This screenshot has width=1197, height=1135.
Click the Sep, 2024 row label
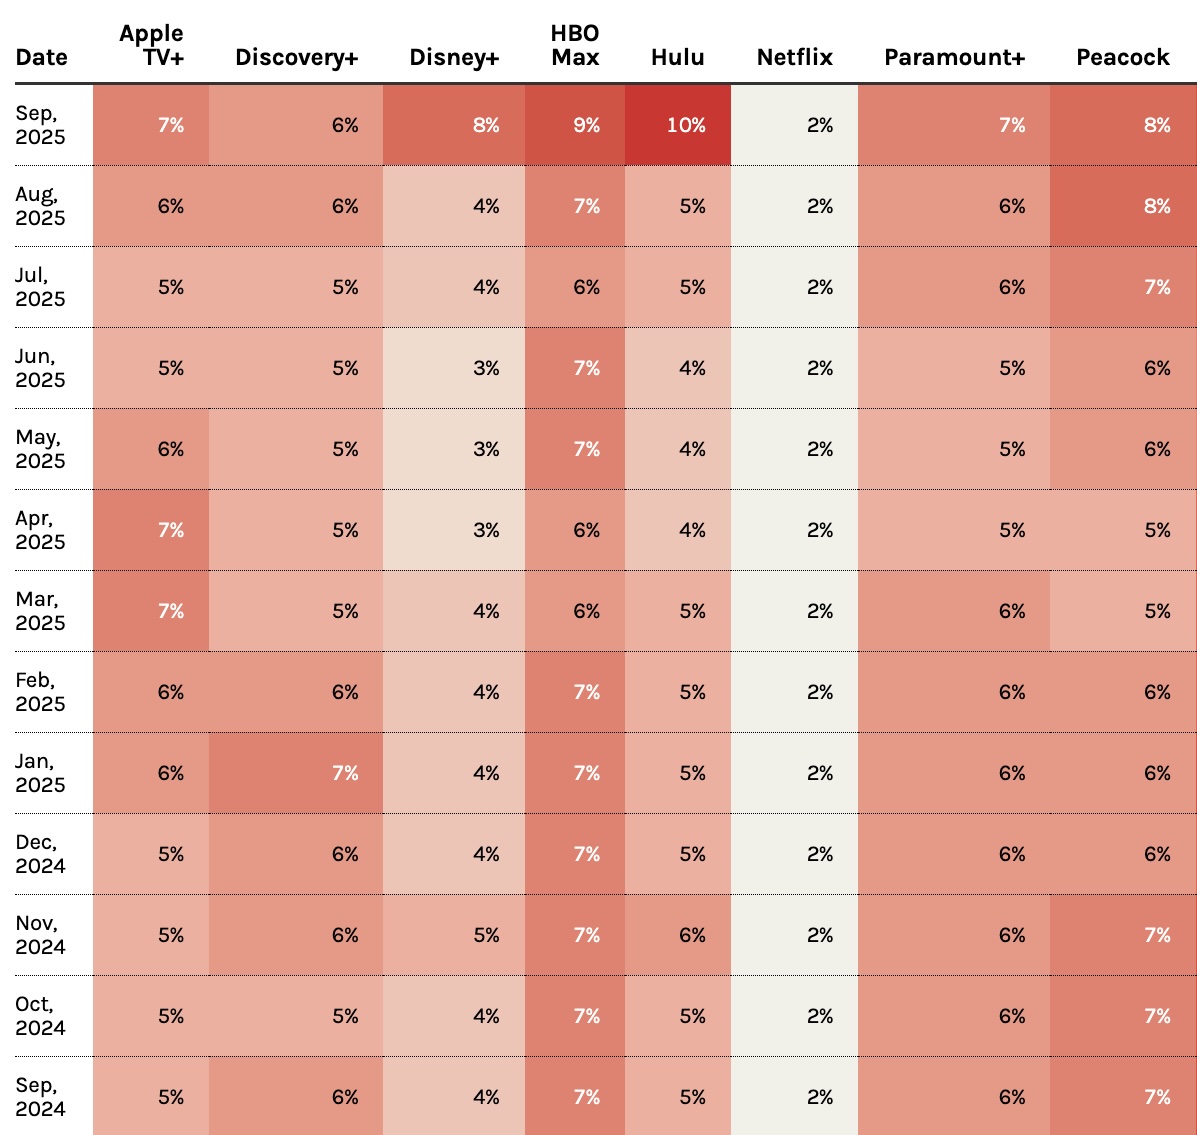(x=41, y=1097)
